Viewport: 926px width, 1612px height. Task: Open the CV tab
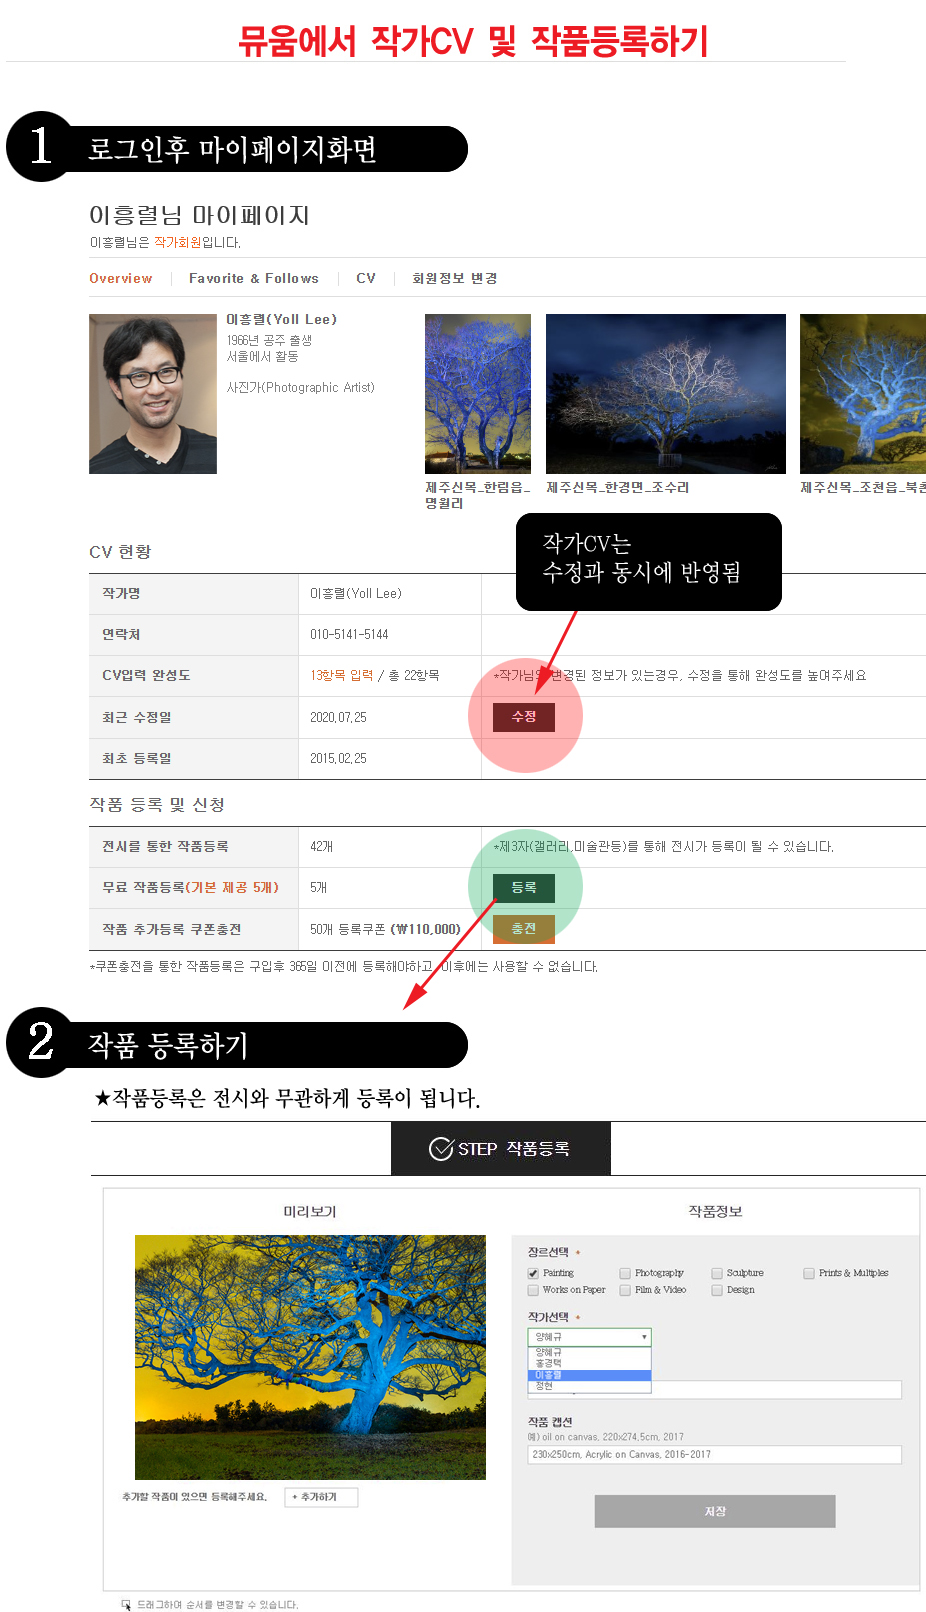click(x=366, y=279)
